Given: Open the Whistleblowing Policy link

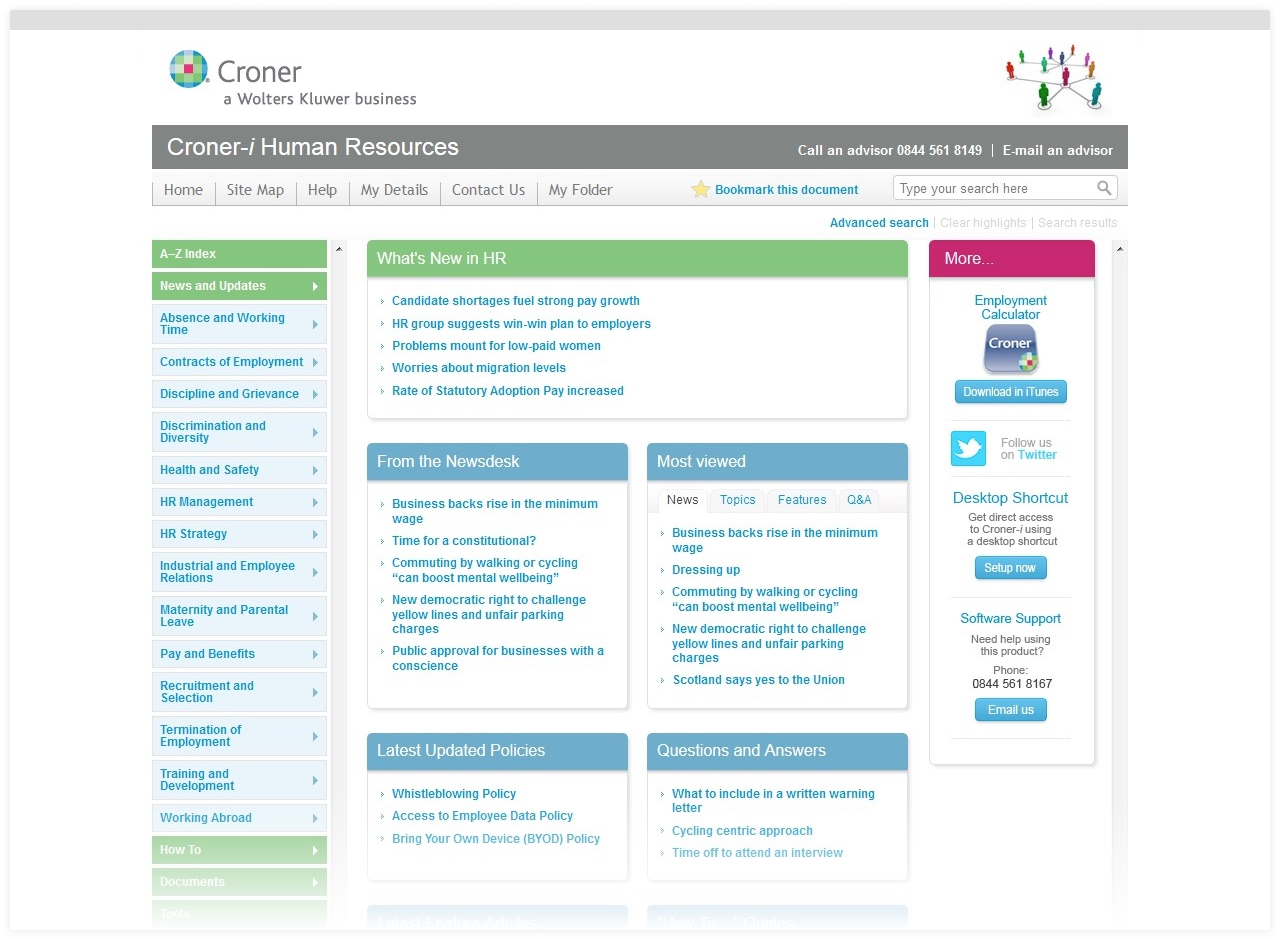Looking at the screenshot, I should 454,794.
